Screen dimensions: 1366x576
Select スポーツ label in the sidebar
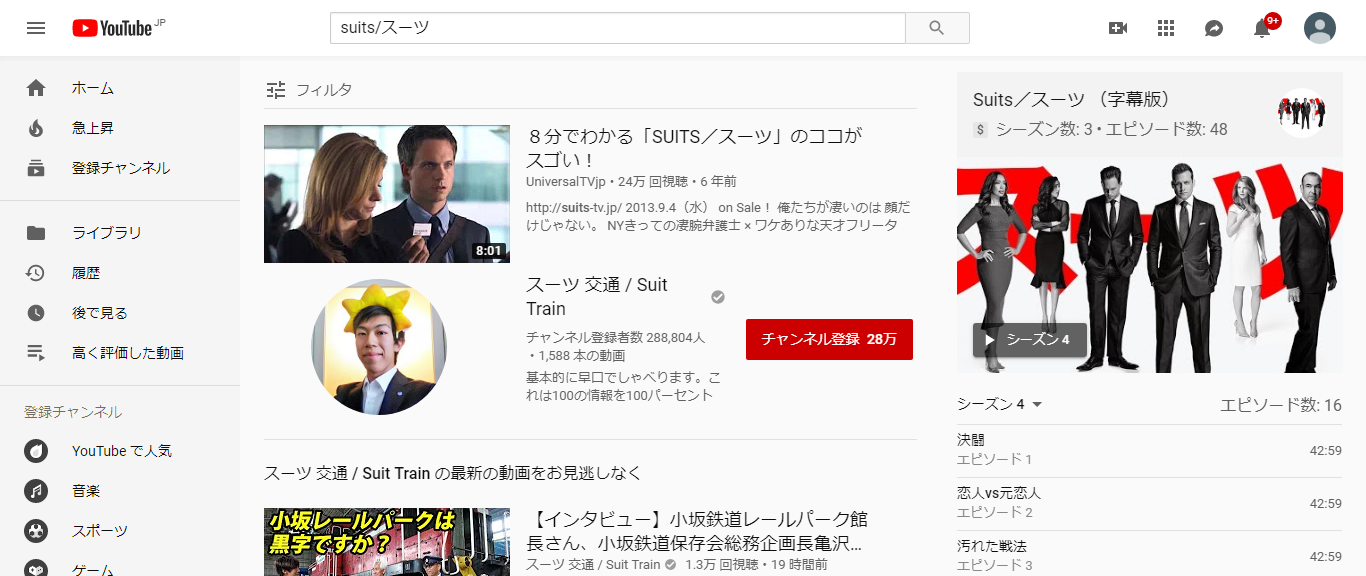click(x=100, y=531)
